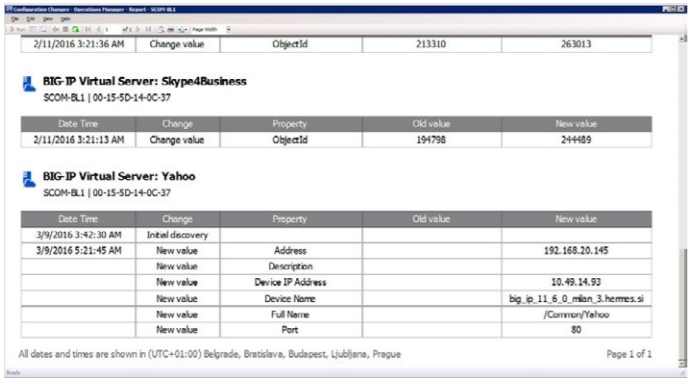Select the cell '2/11/2016 3:21:13 AM'
Viewport: 693px width, 383px height.
[x=79, y=140]
